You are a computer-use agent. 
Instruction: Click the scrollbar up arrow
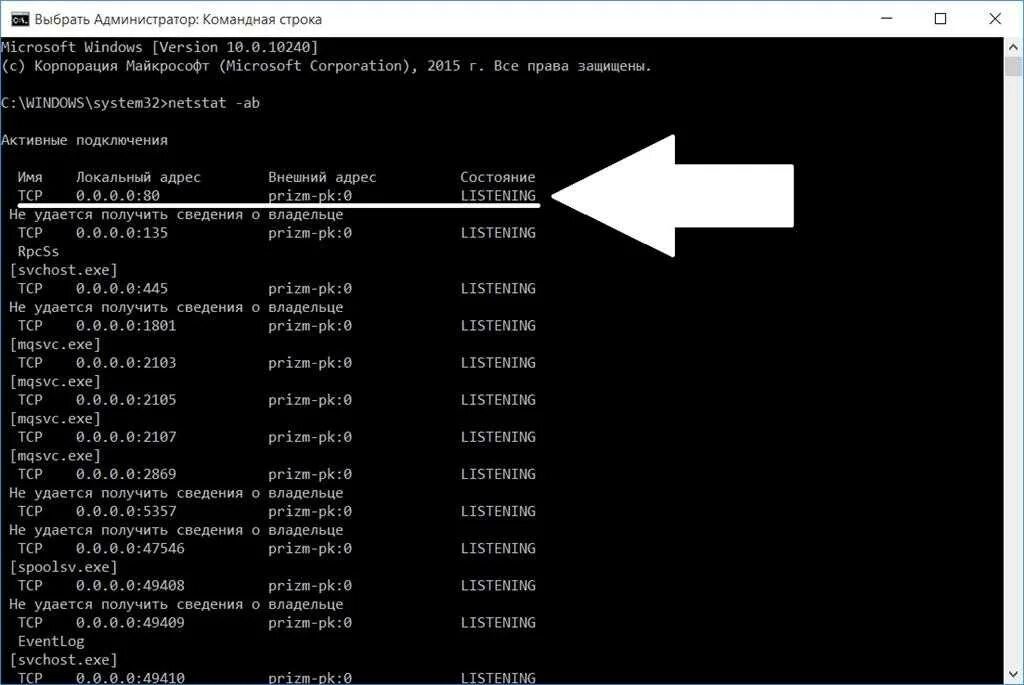(1013, 47)
